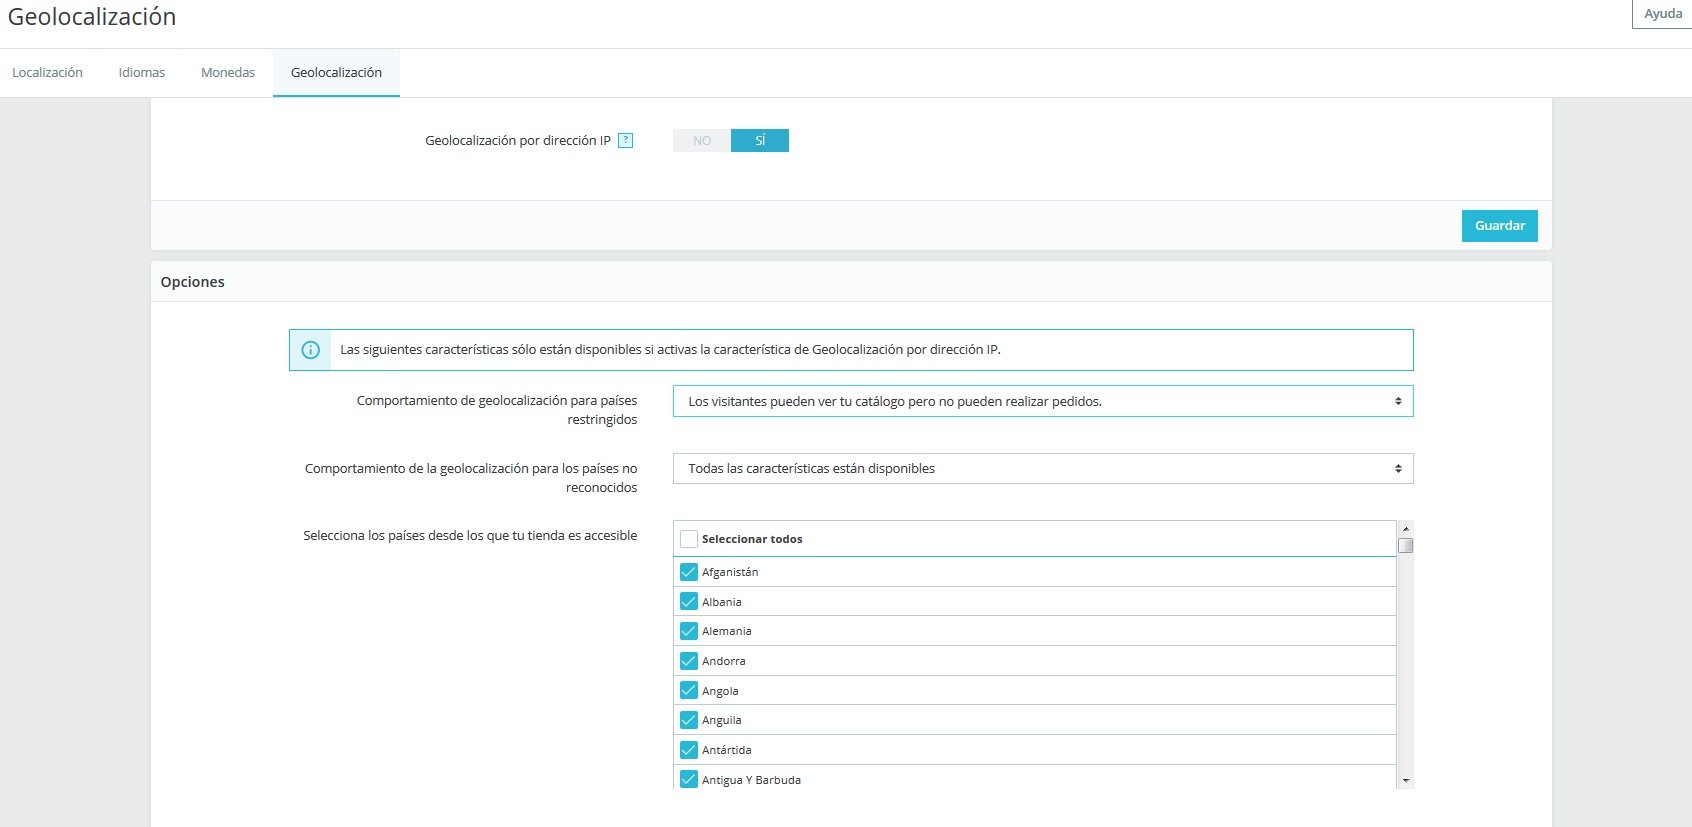Open the IP geolocation help tooltip icon
The width and height of the screenshot is (1692, 827).
pyautogui.click(x=625, y=141)
